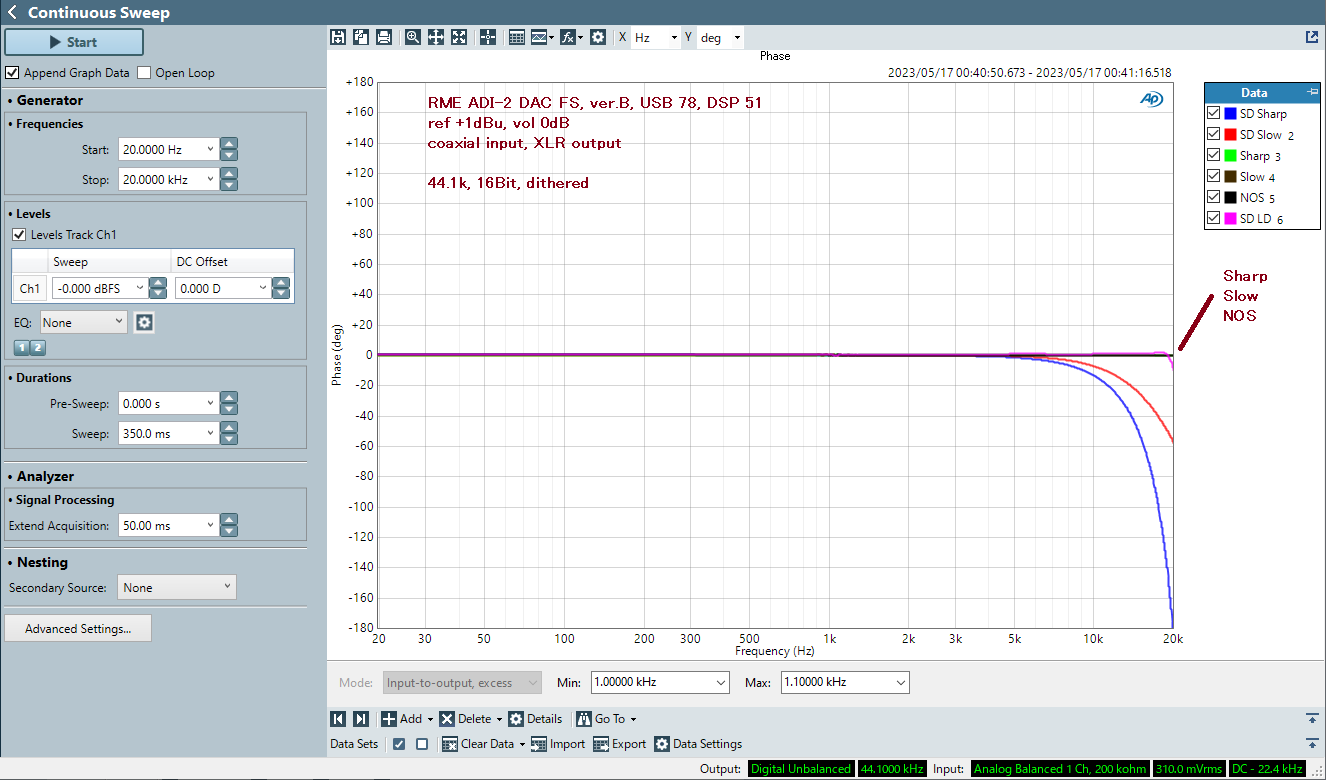The height and width of the screenshot is (780, 1326).
Task: Click the blue SD Sharp color swatch
Action: (1230, 114)
